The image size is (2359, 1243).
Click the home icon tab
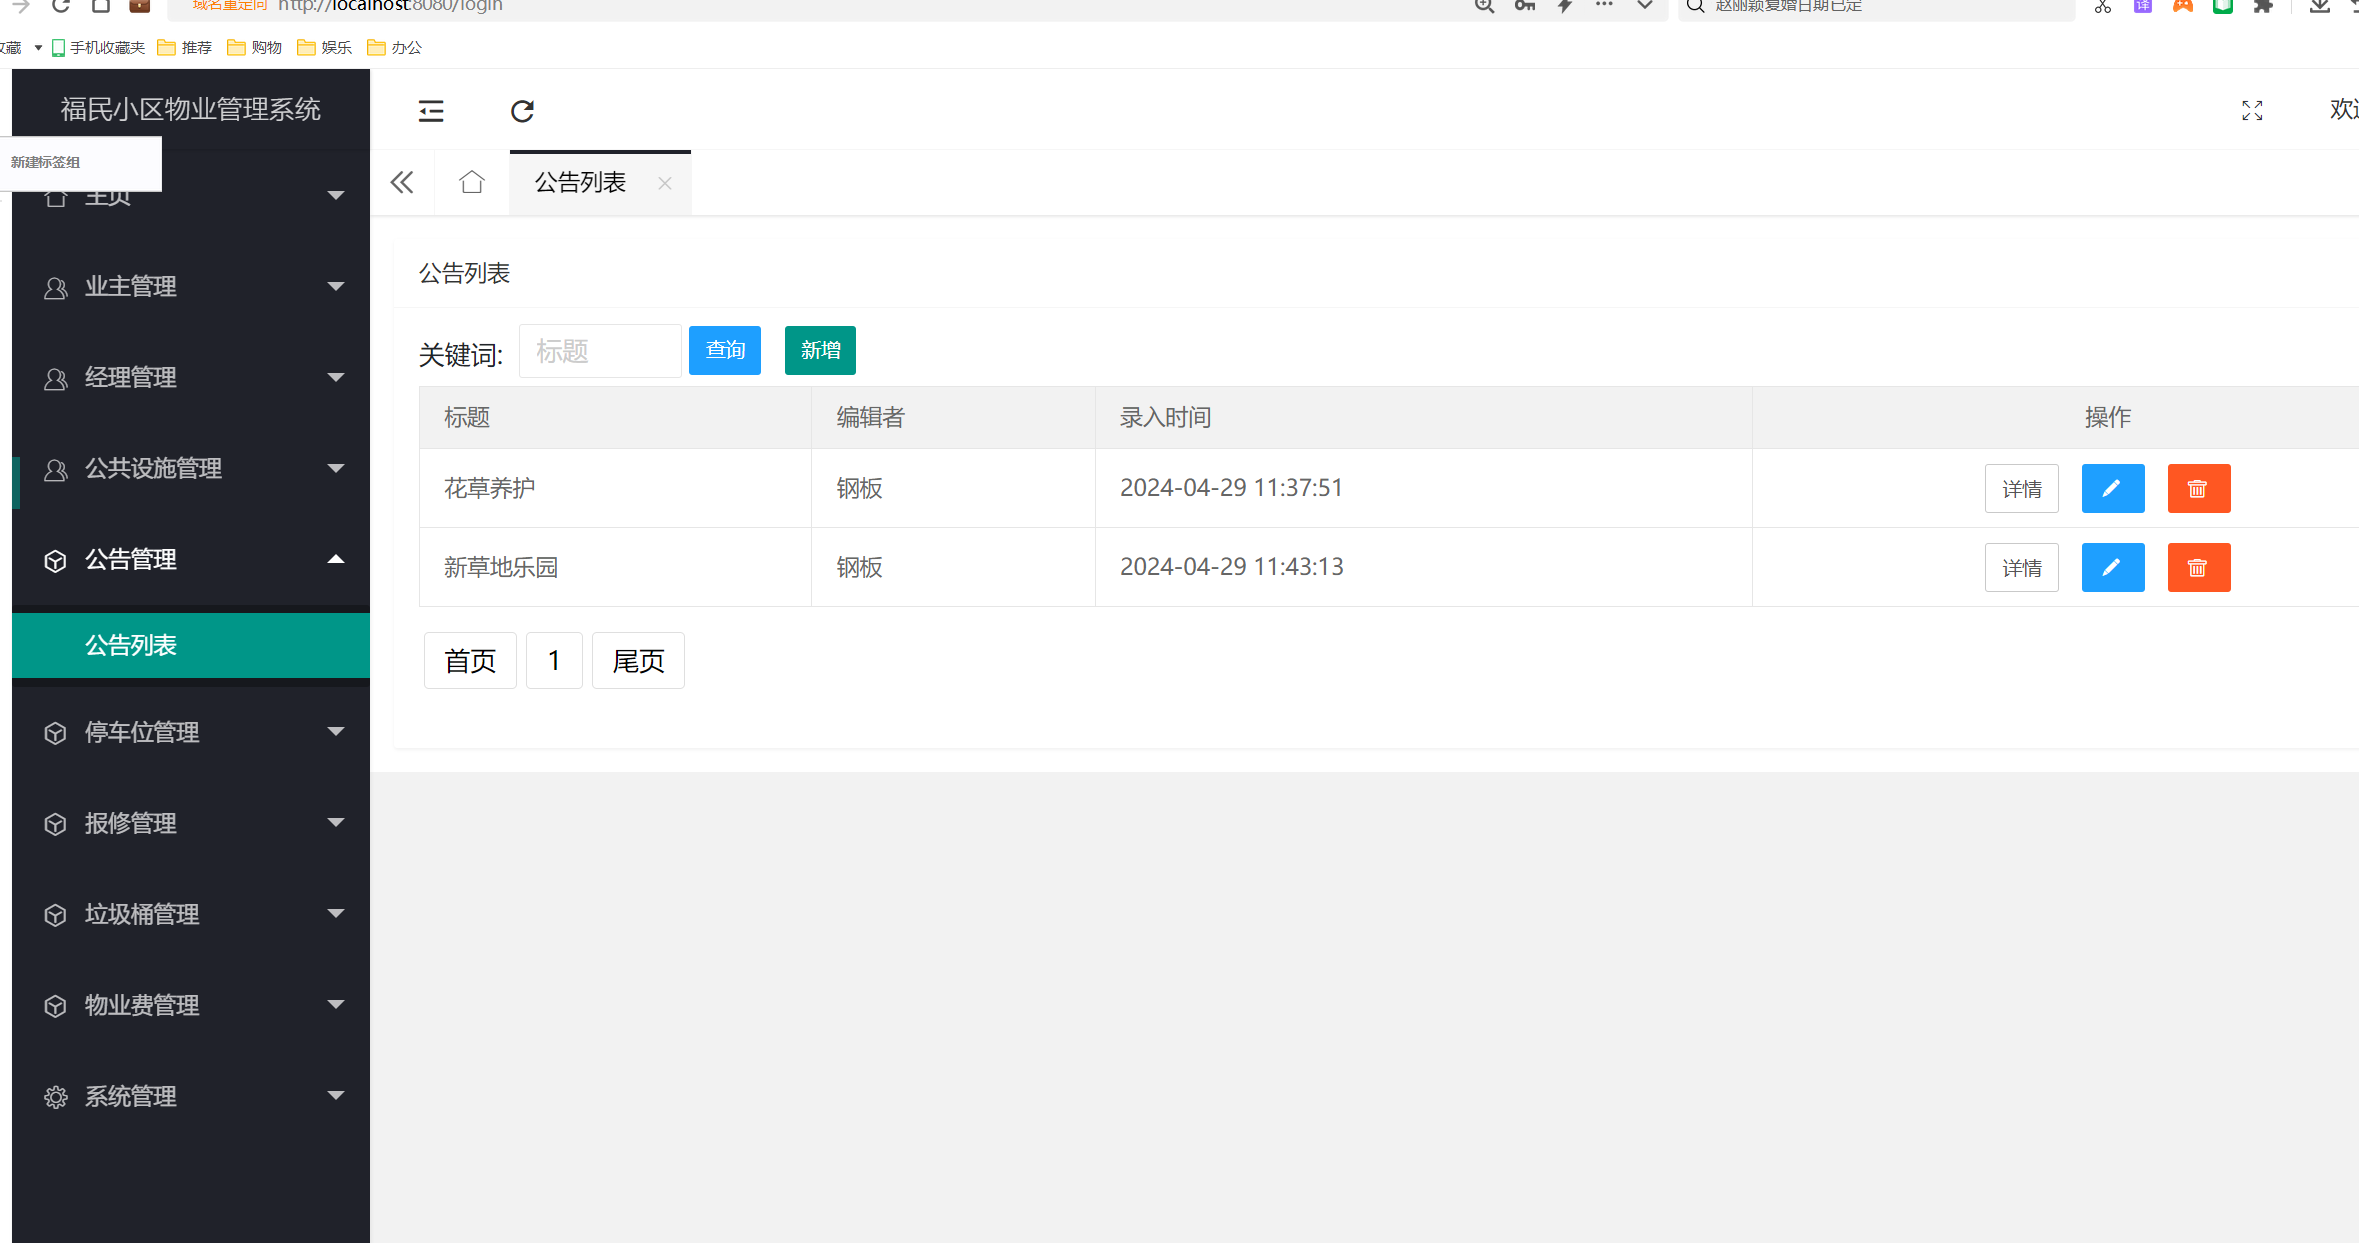coord(472,182)
